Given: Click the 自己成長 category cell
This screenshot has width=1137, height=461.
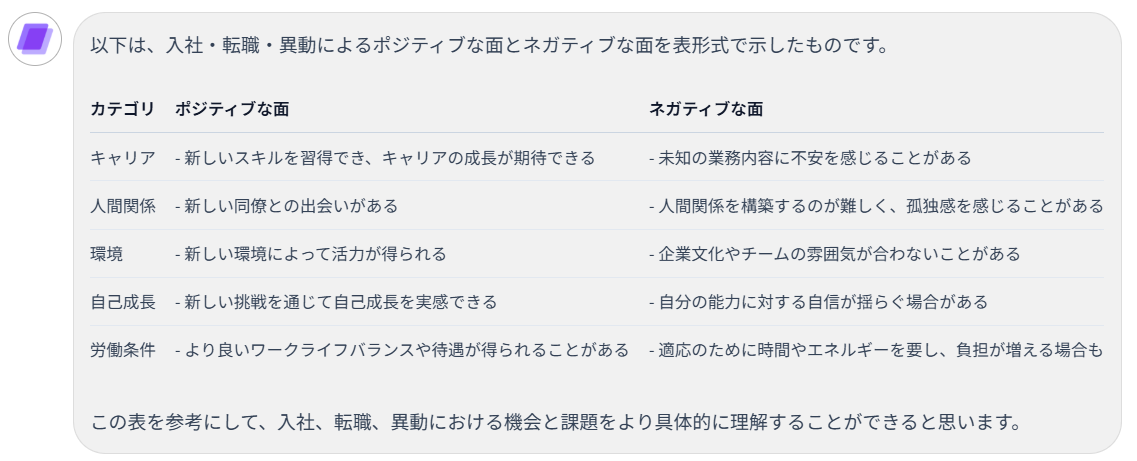Looking at the screenshot, I should pyautogui.click(x=123, y=302).
